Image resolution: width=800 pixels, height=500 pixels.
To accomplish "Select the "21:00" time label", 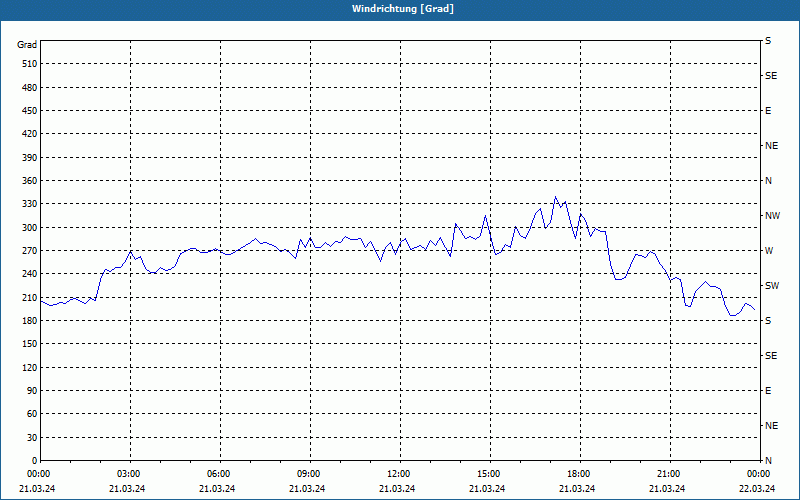I will pos(670,474).
